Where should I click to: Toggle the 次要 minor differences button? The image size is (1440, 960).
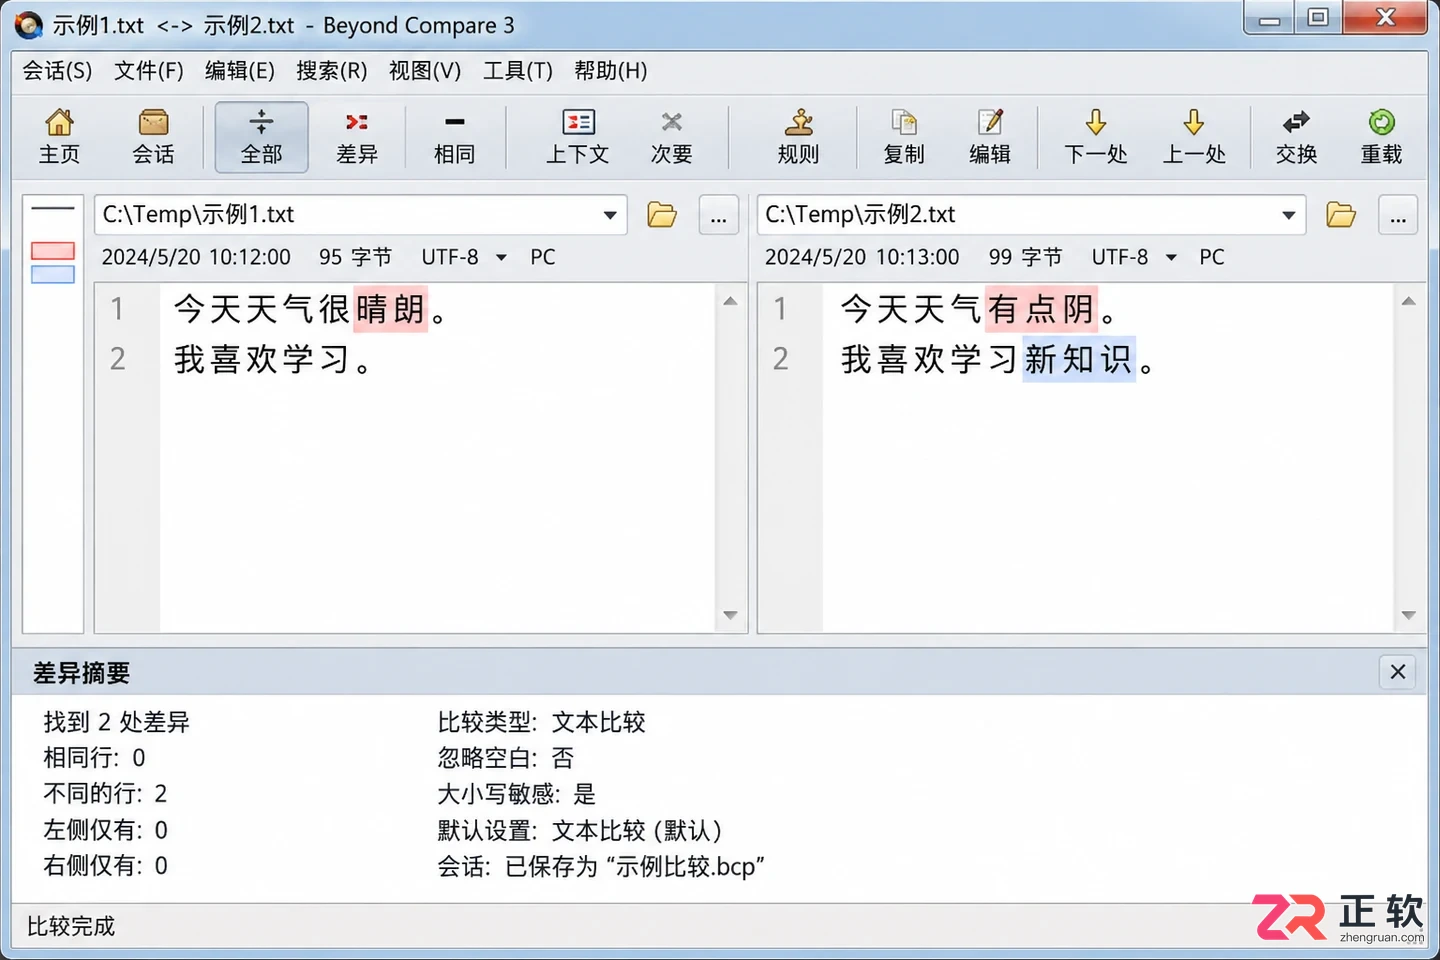tap(671, 137)
